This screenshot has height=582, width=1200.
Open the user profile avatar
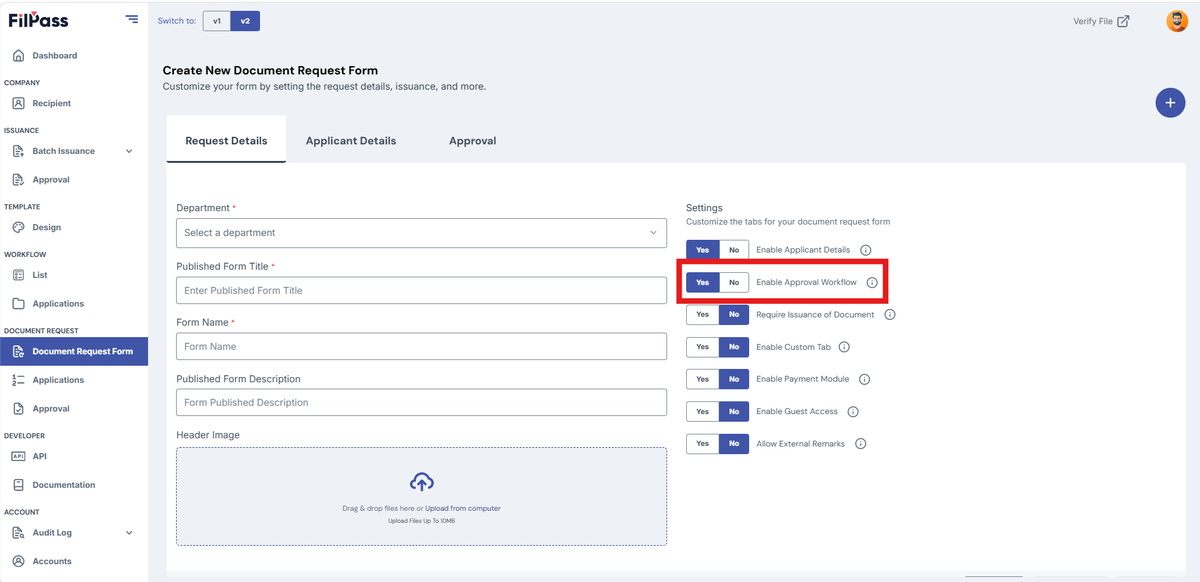(x=1177, y=21)
